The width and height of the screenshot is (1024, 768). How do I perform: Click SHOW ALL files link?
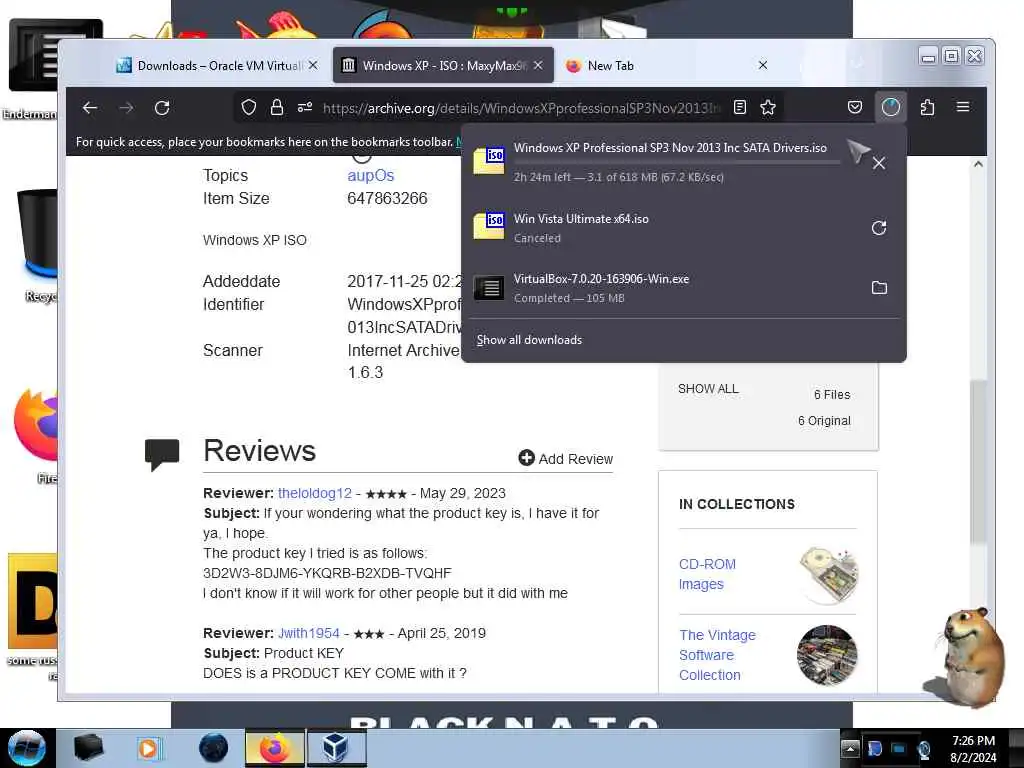(708, 389)
